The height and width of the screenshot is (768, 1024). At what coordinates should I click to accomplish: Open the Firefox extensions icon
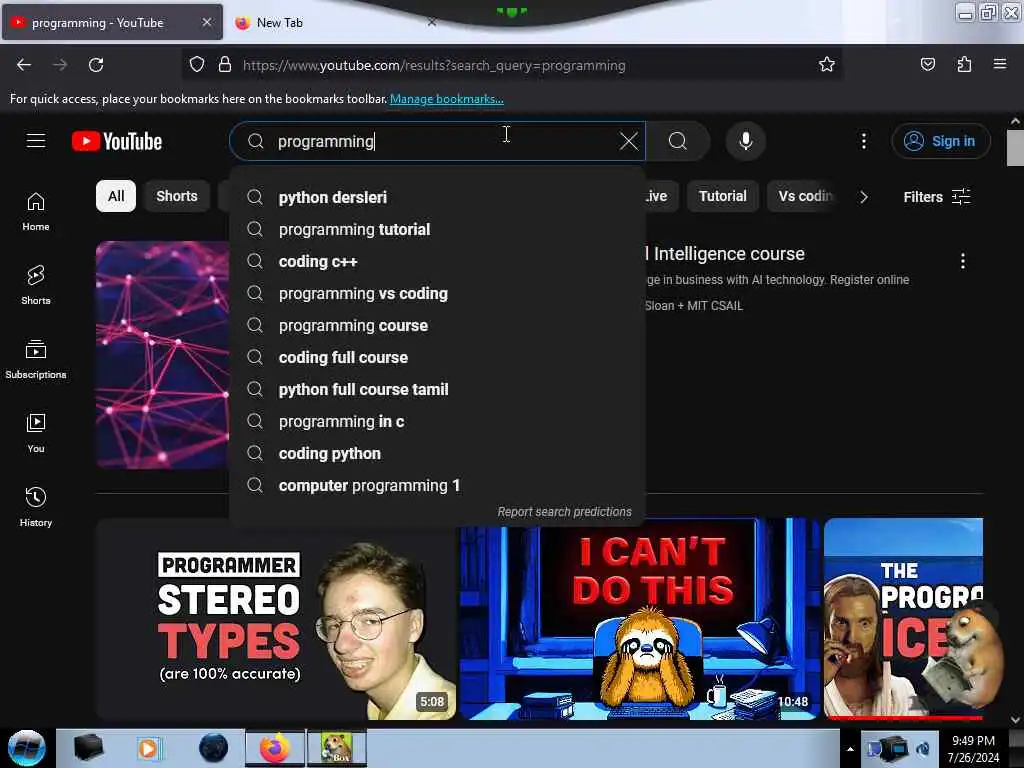[x=964, y=65]
